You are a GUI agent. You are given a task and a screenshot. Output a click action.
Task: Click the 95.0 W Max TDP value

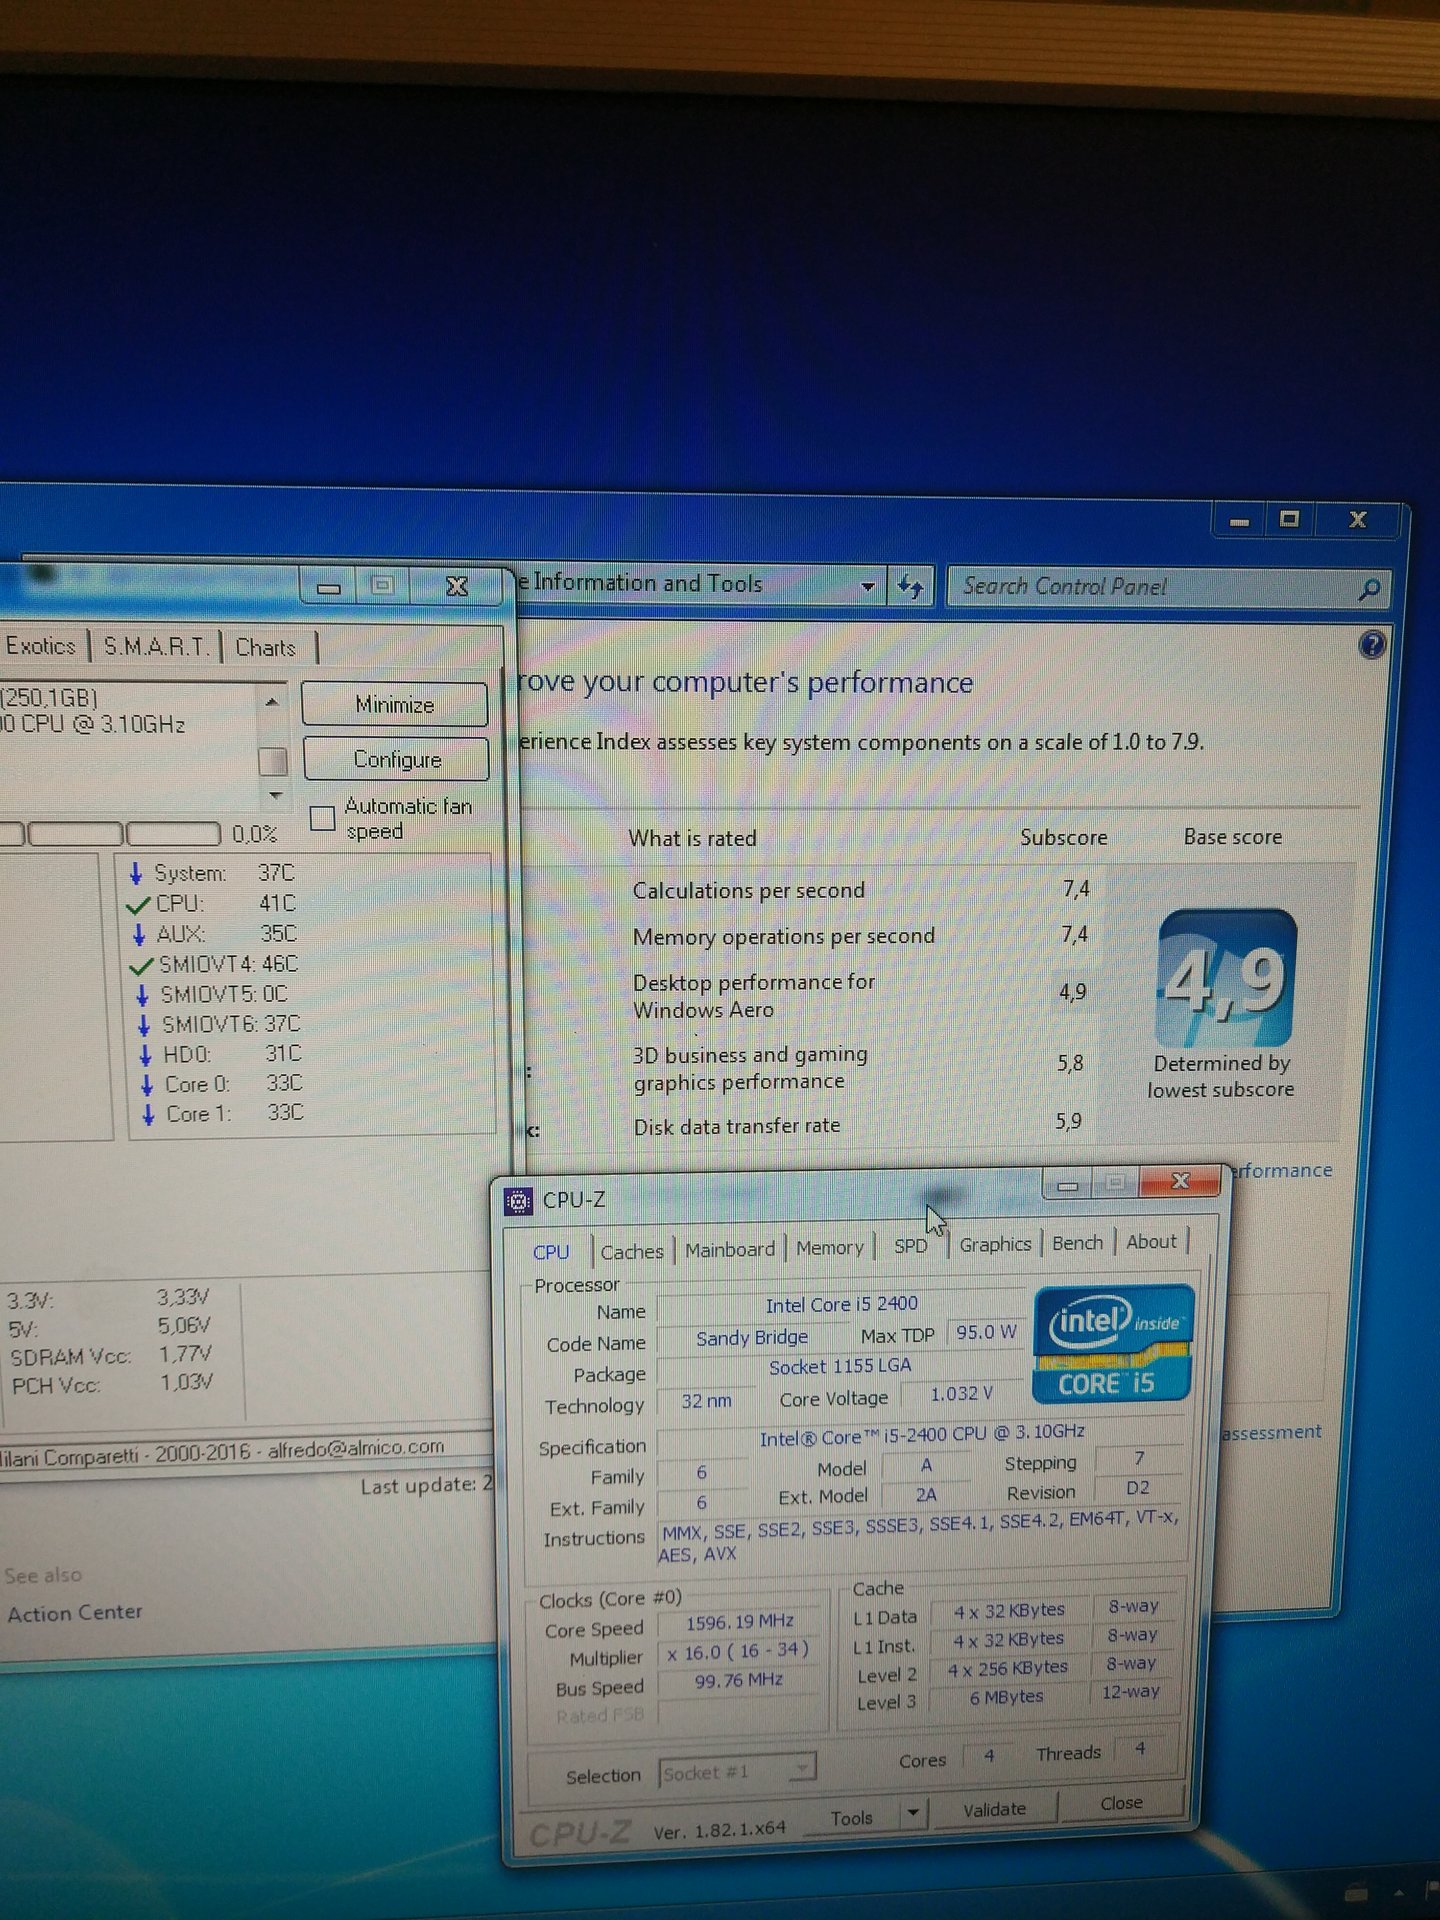click(x=986, y=1332)
